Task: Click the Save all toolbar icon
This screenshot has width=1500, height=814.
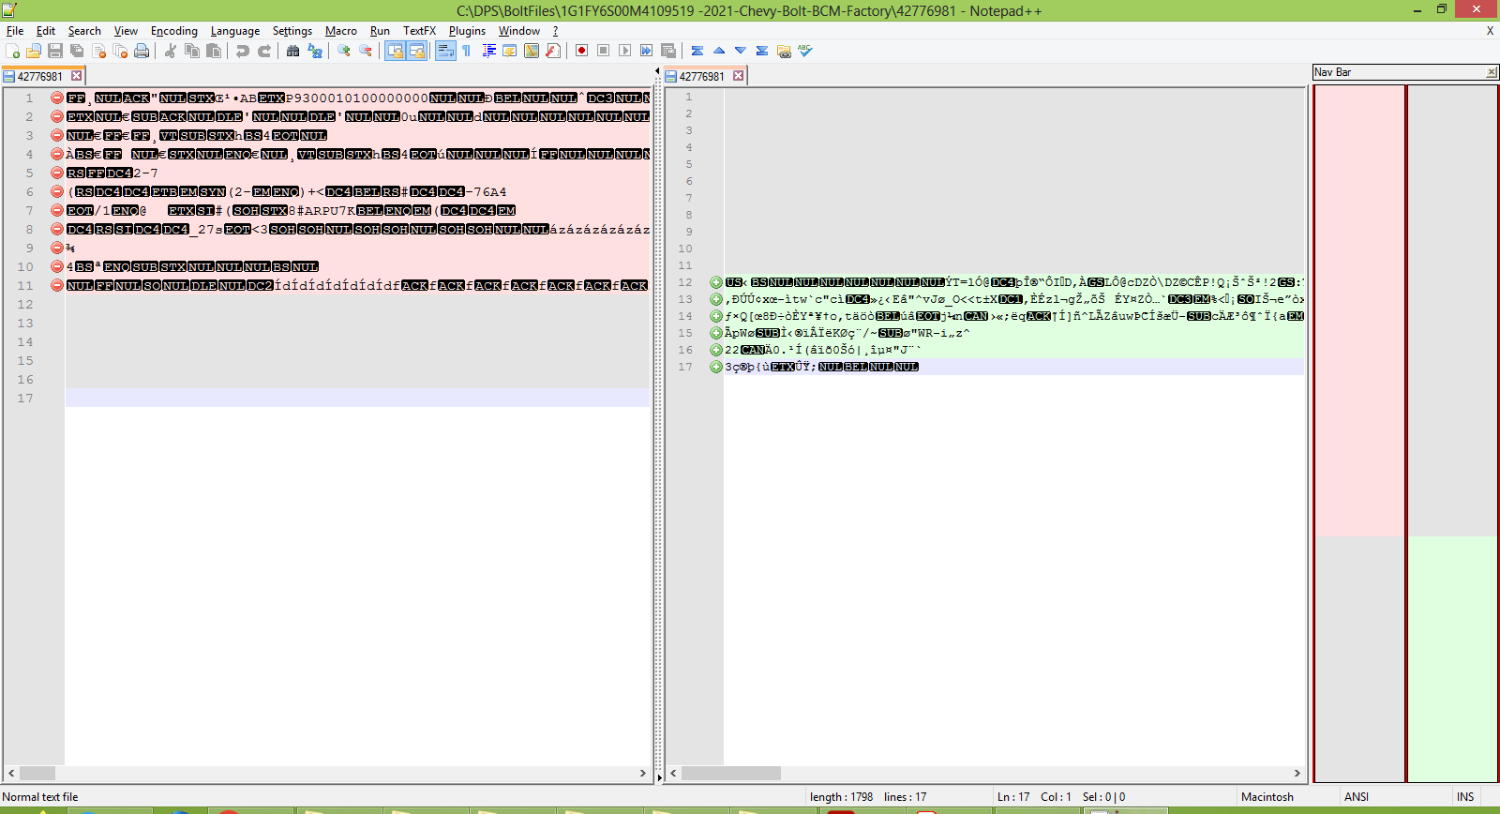Action: (77, 51)
